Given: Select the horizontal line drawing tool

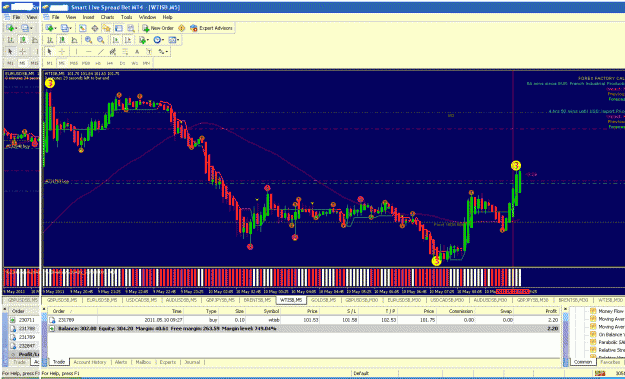Looking at the screenshot, I should point(88,51).
